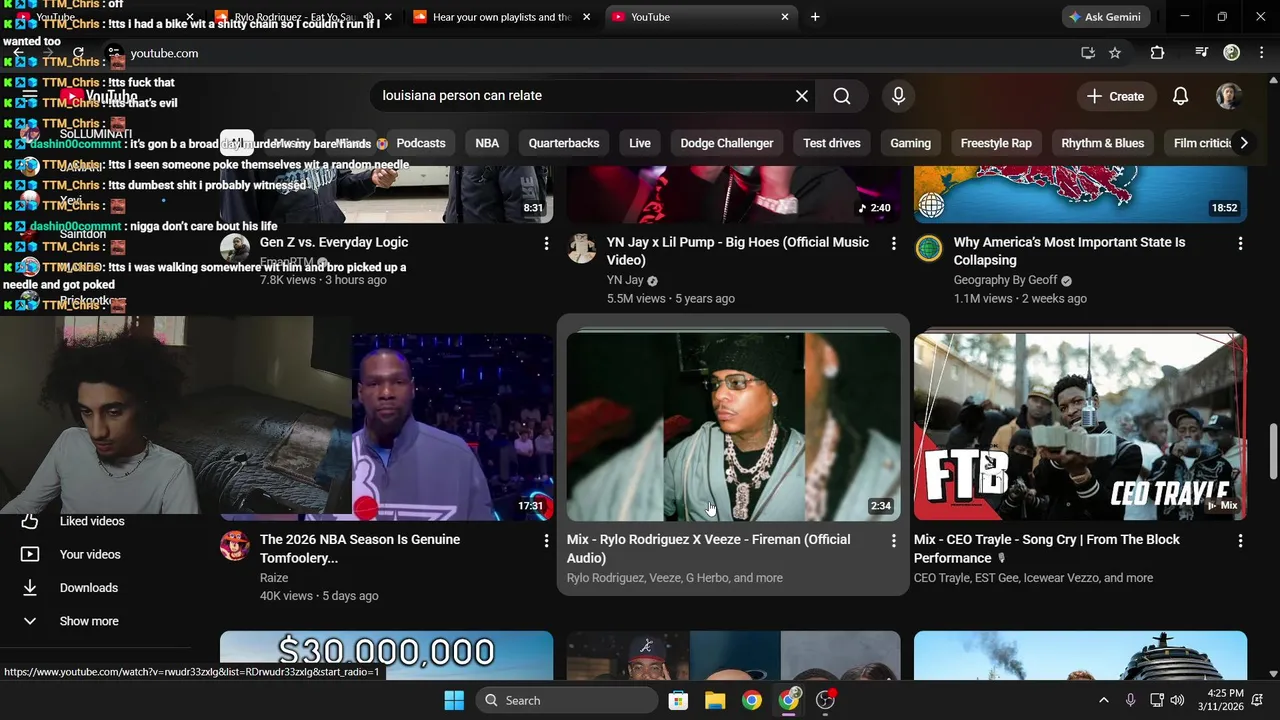Select the Gaming filter chip
The image size is (1280, 720).
(x=910, y=143)
